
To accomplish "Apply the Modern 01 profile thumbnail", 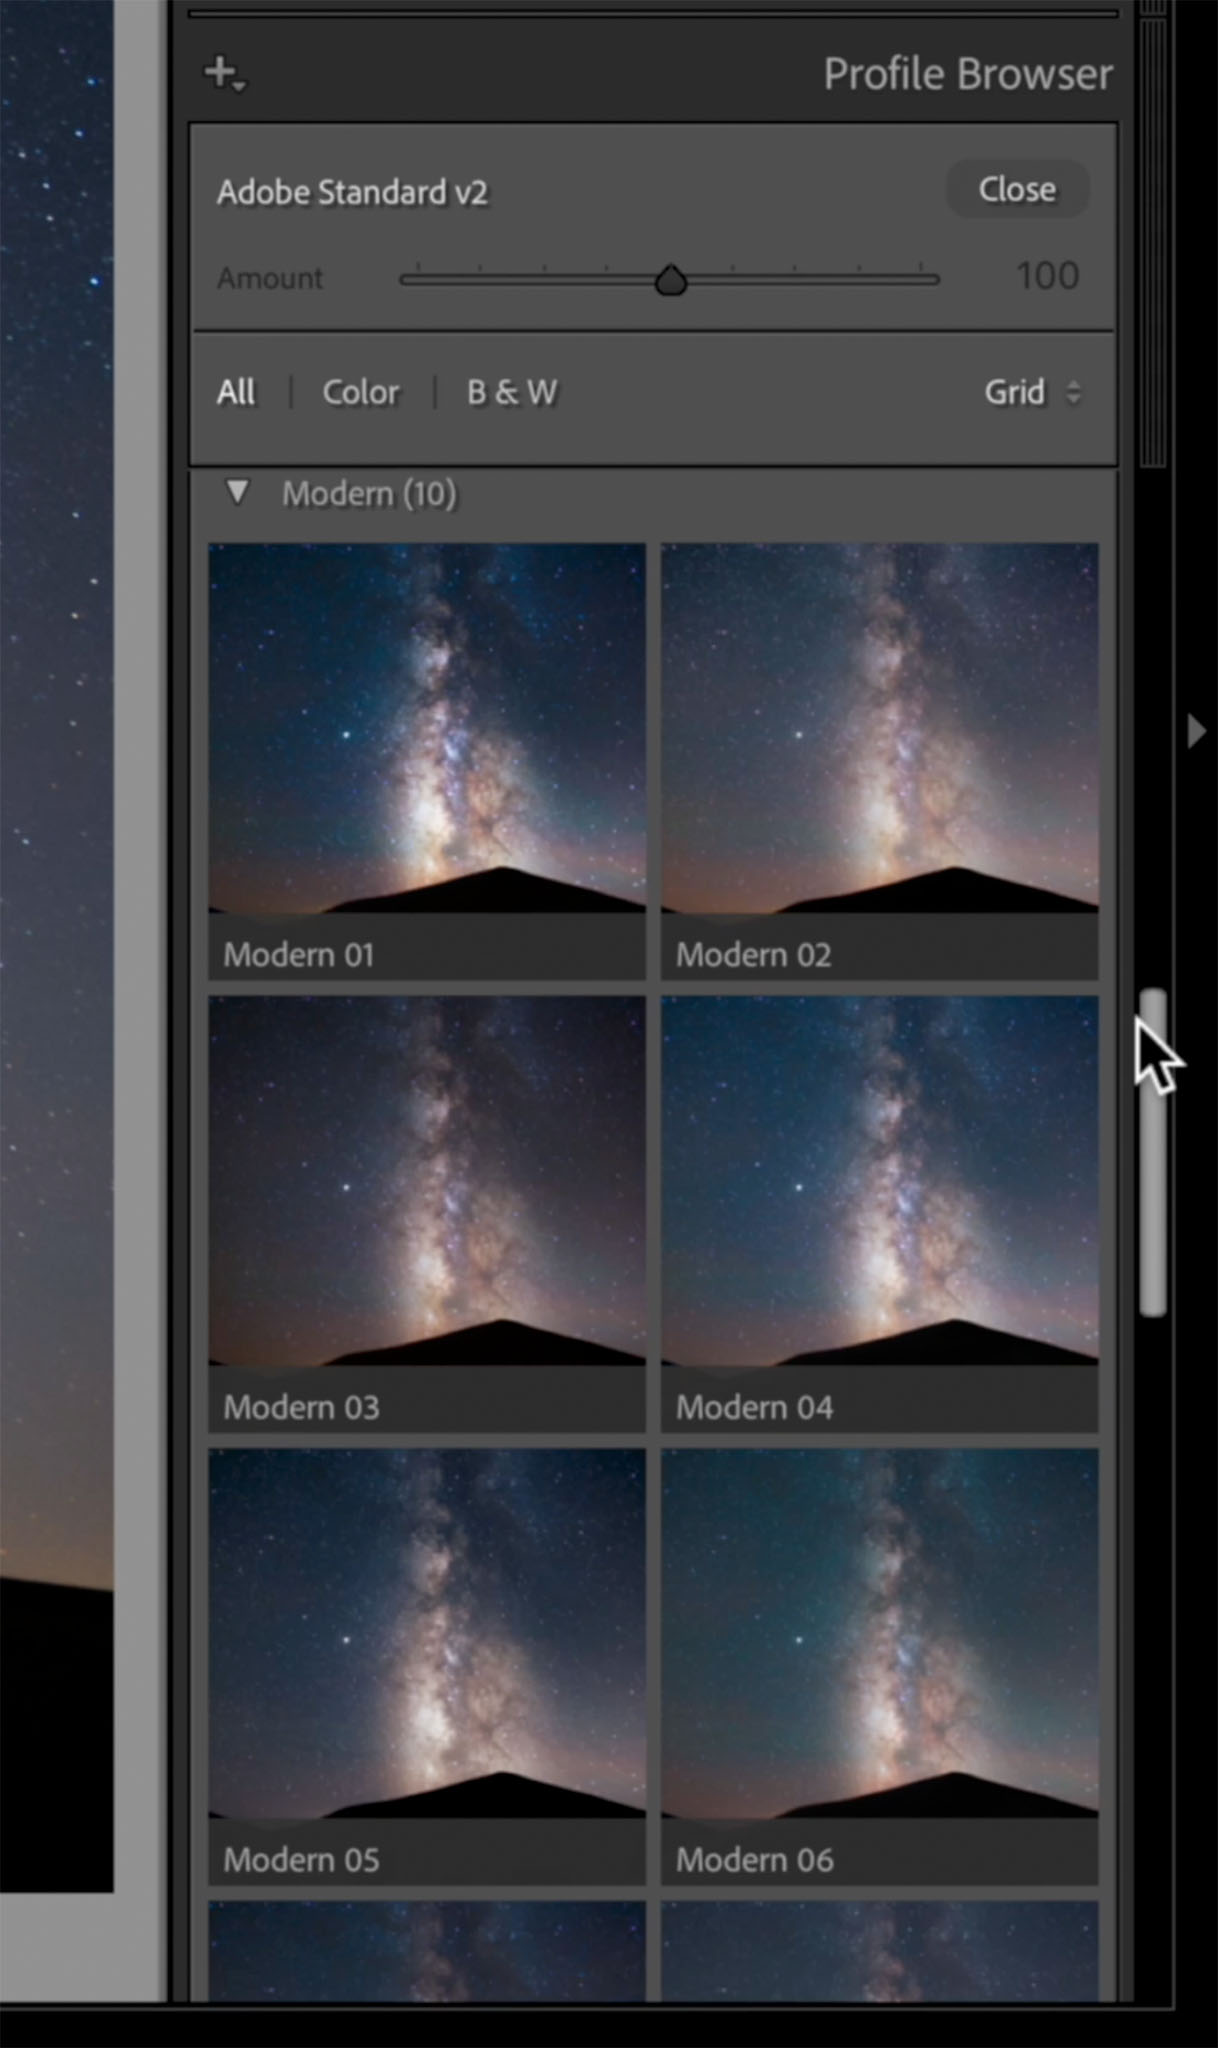I will [427, 728].
